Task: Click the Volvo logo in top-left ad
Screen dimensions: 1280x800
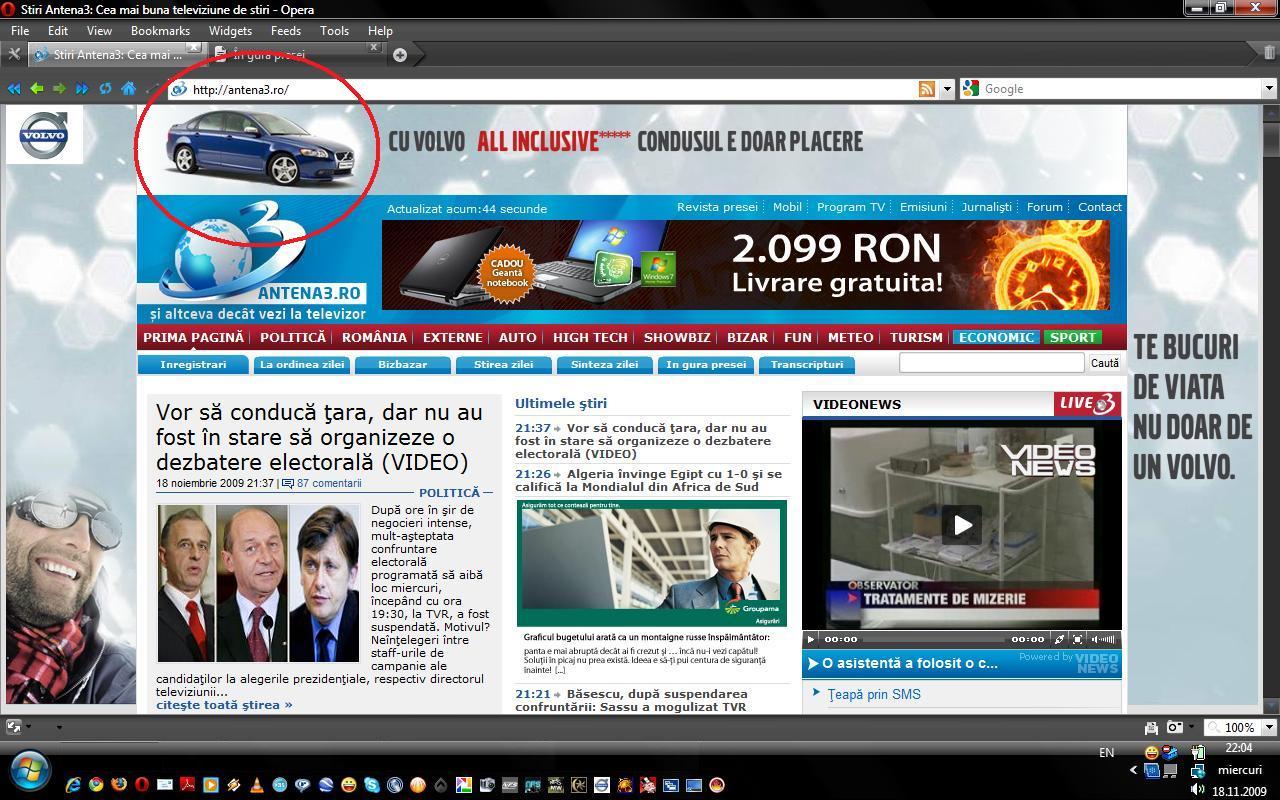Action: (x=44, y=136)
